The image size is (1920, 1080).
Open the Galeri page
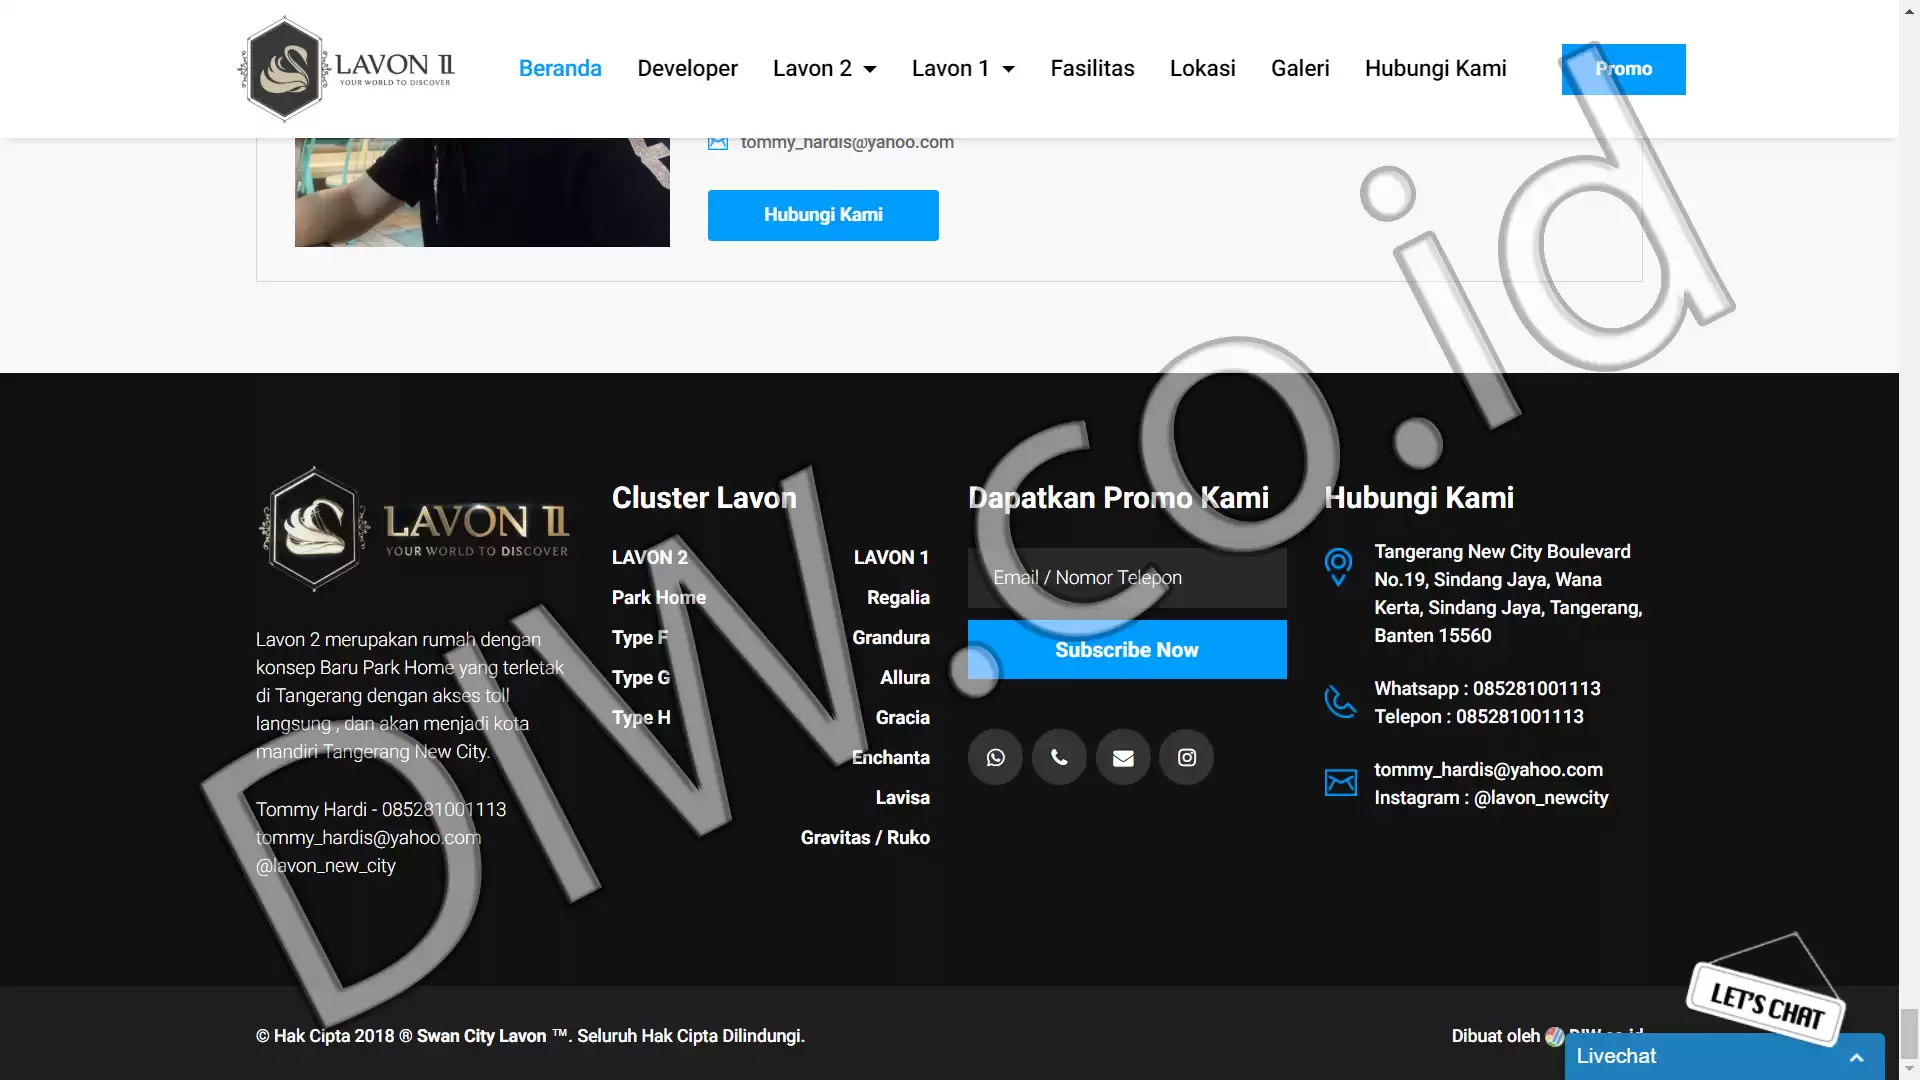point(1300,68)
